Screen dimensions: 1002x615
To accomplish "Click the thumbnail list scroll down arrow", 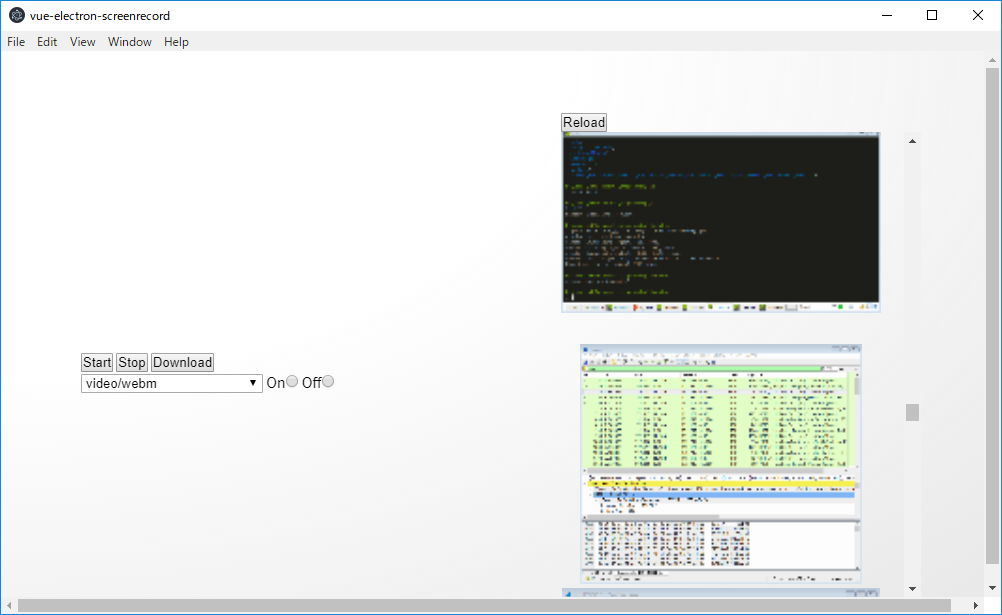I will click(913, 589).
